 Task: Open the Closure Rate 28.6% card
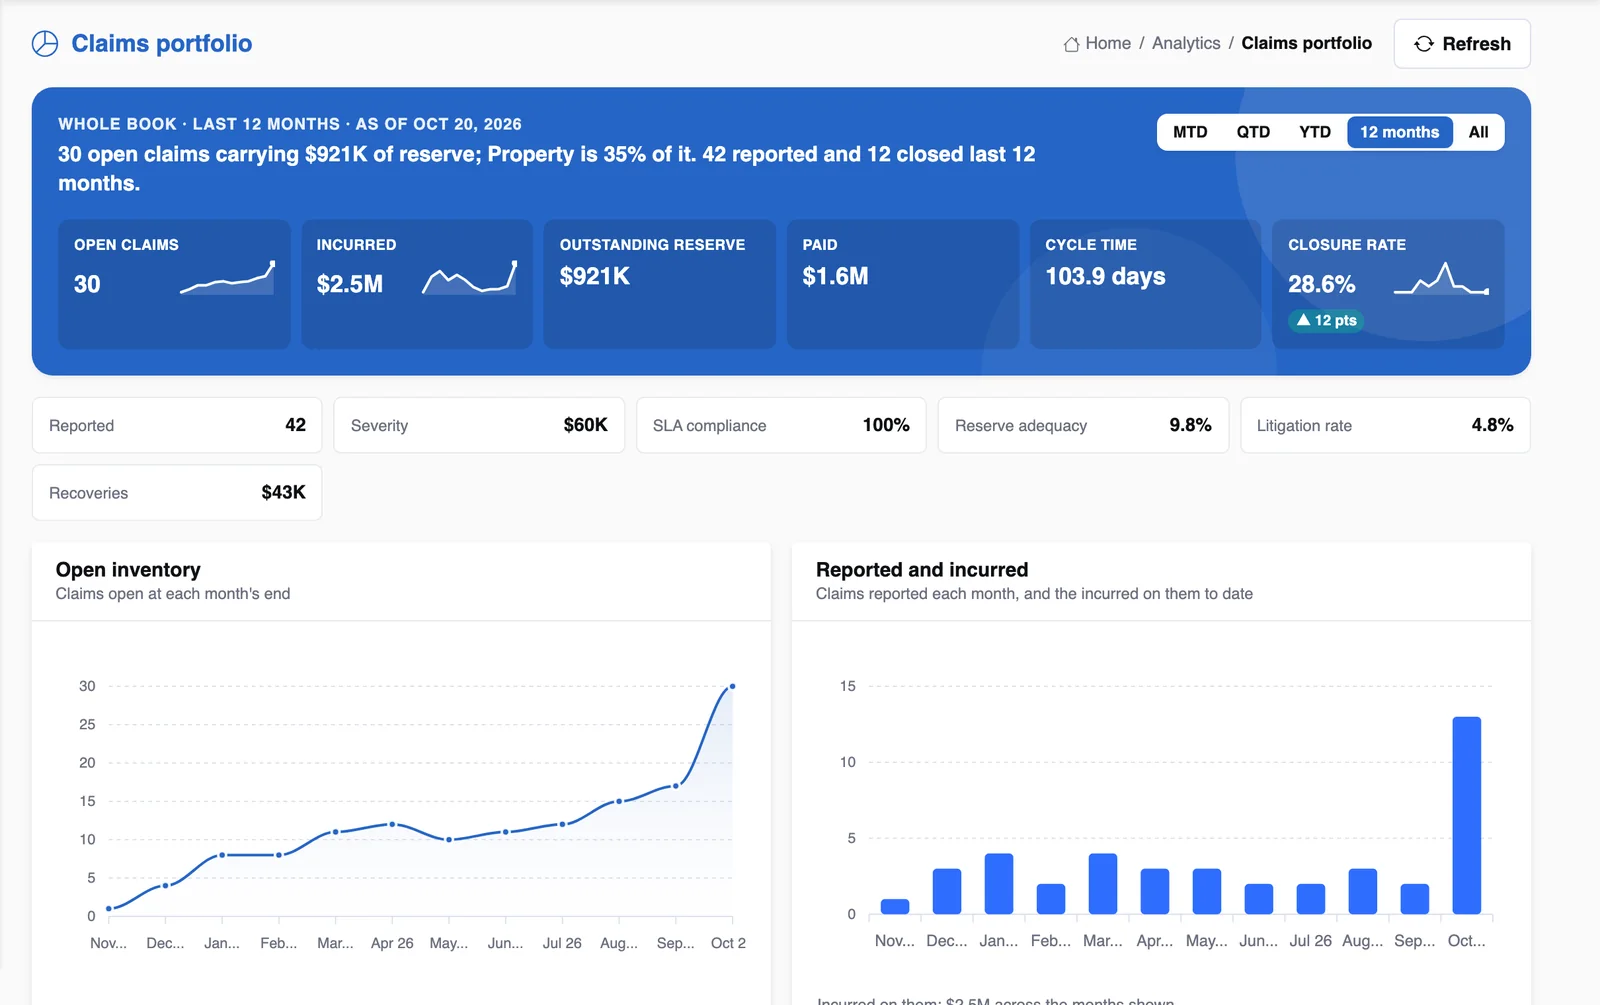(x=1388, y=284)
